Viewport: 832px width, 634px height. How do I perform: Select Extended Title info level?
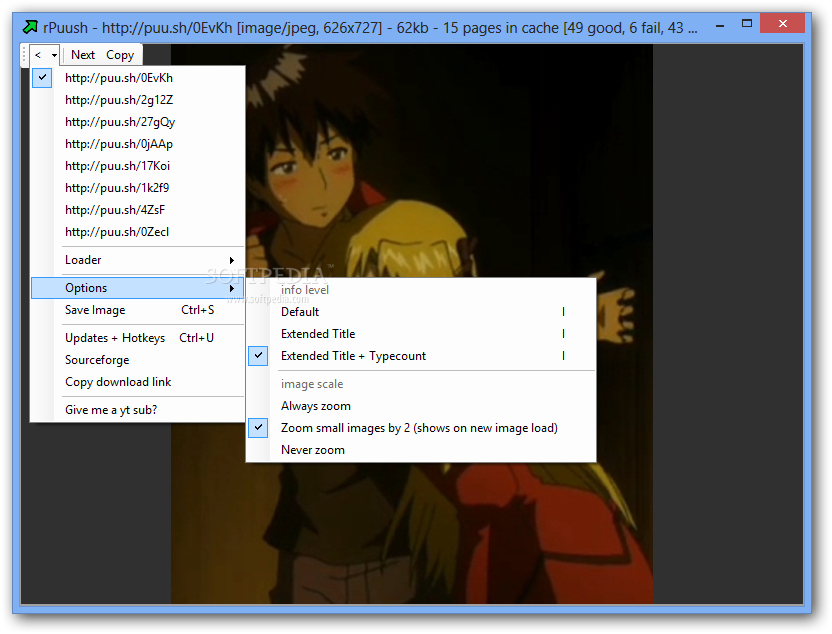[421, 334]
